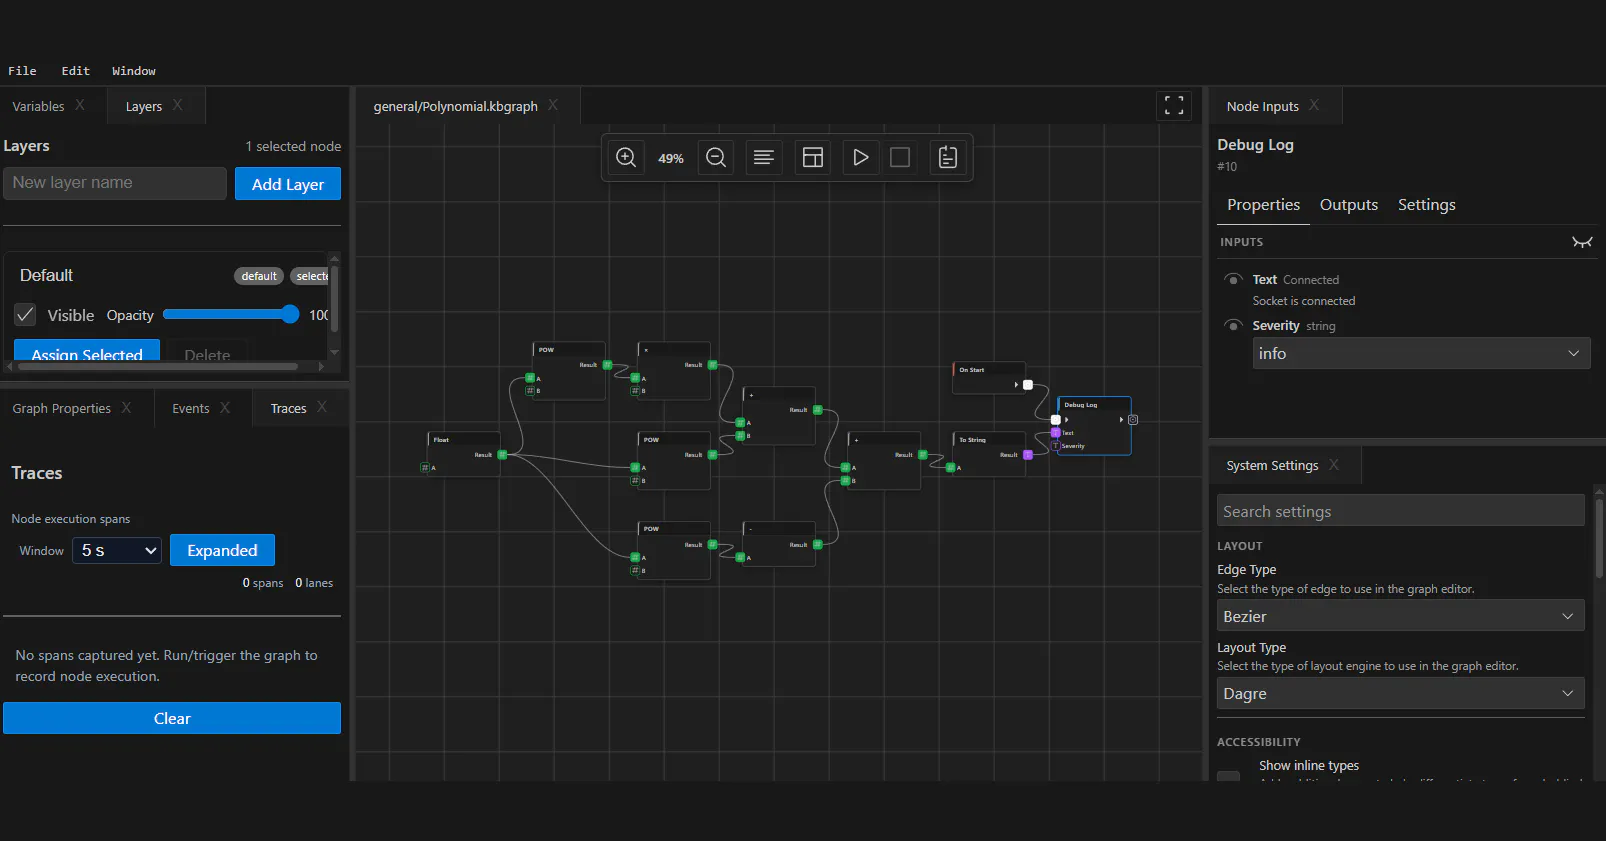
Task: Select the Float node header
Action: click(464, 439)
